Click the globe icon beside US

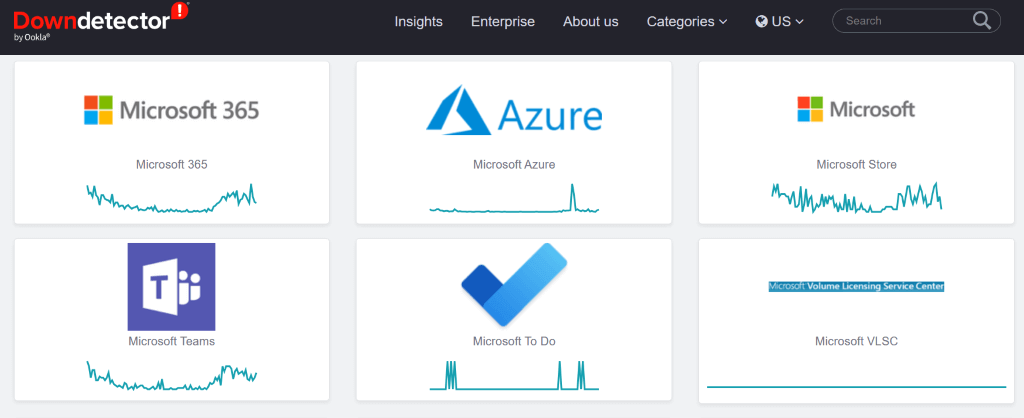(x=762, y=21)
